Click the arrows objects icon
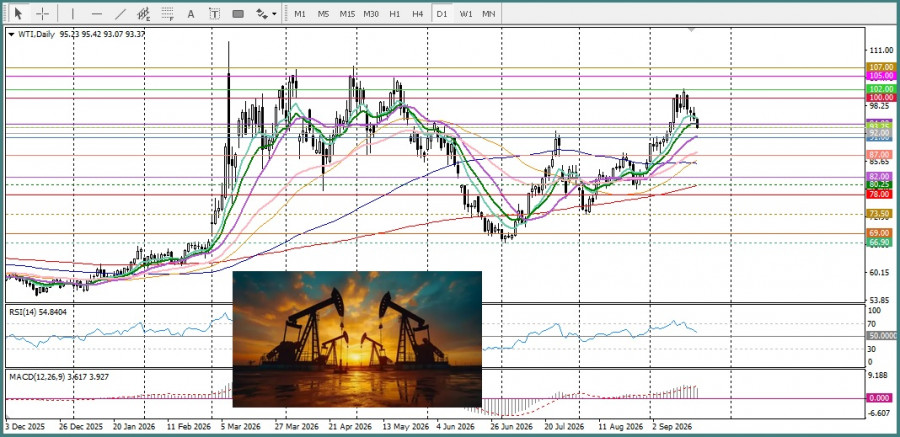Image resolution: width=900 pixels, height=437 pixels. tap(262, 13)
